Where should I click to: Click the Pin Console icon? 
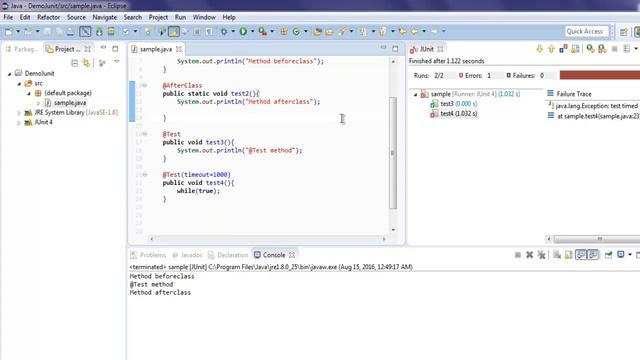608,255
